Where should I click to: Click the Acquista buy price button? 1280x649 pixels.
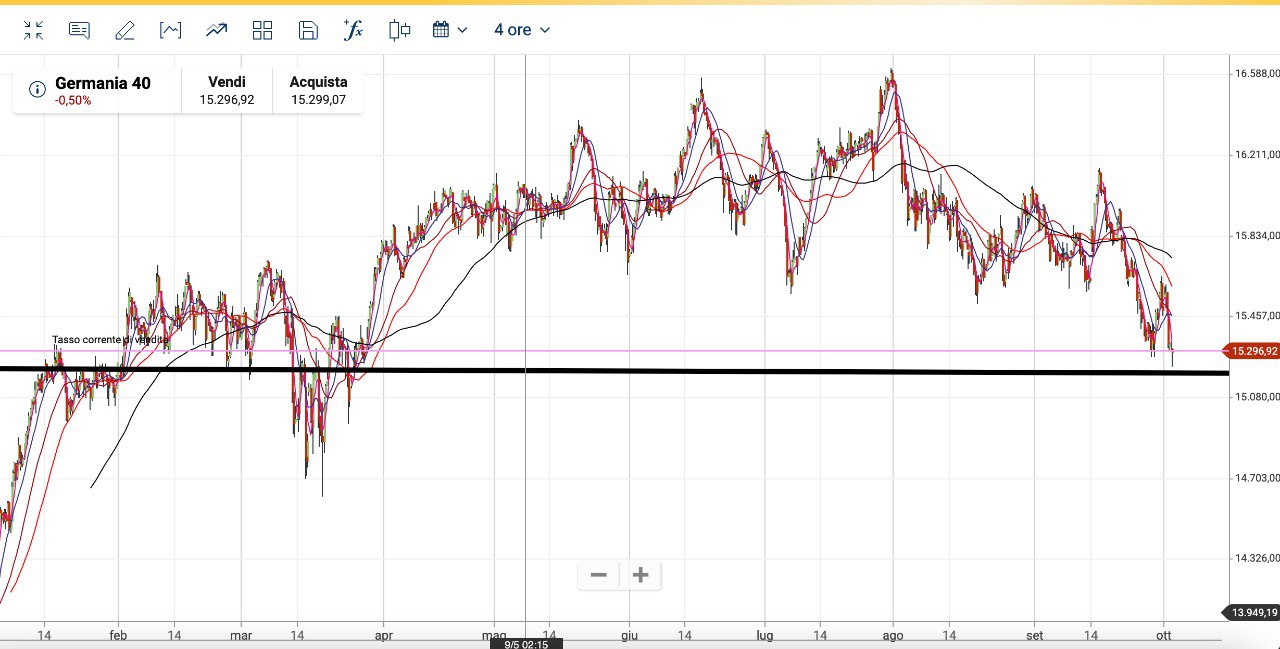coord(318,91)
